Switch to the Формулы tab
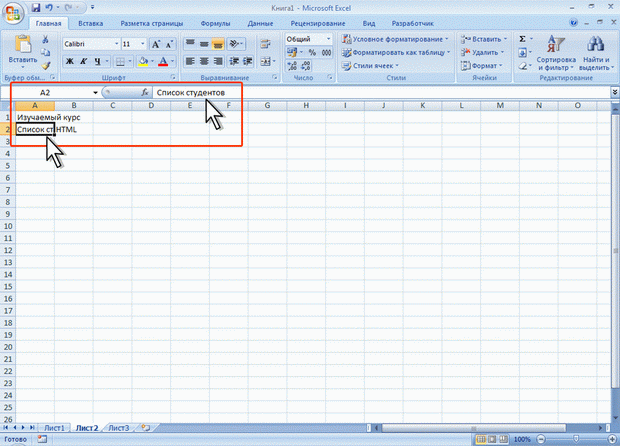Viewport: 620px width, 446px height. (x=215, y=23)
